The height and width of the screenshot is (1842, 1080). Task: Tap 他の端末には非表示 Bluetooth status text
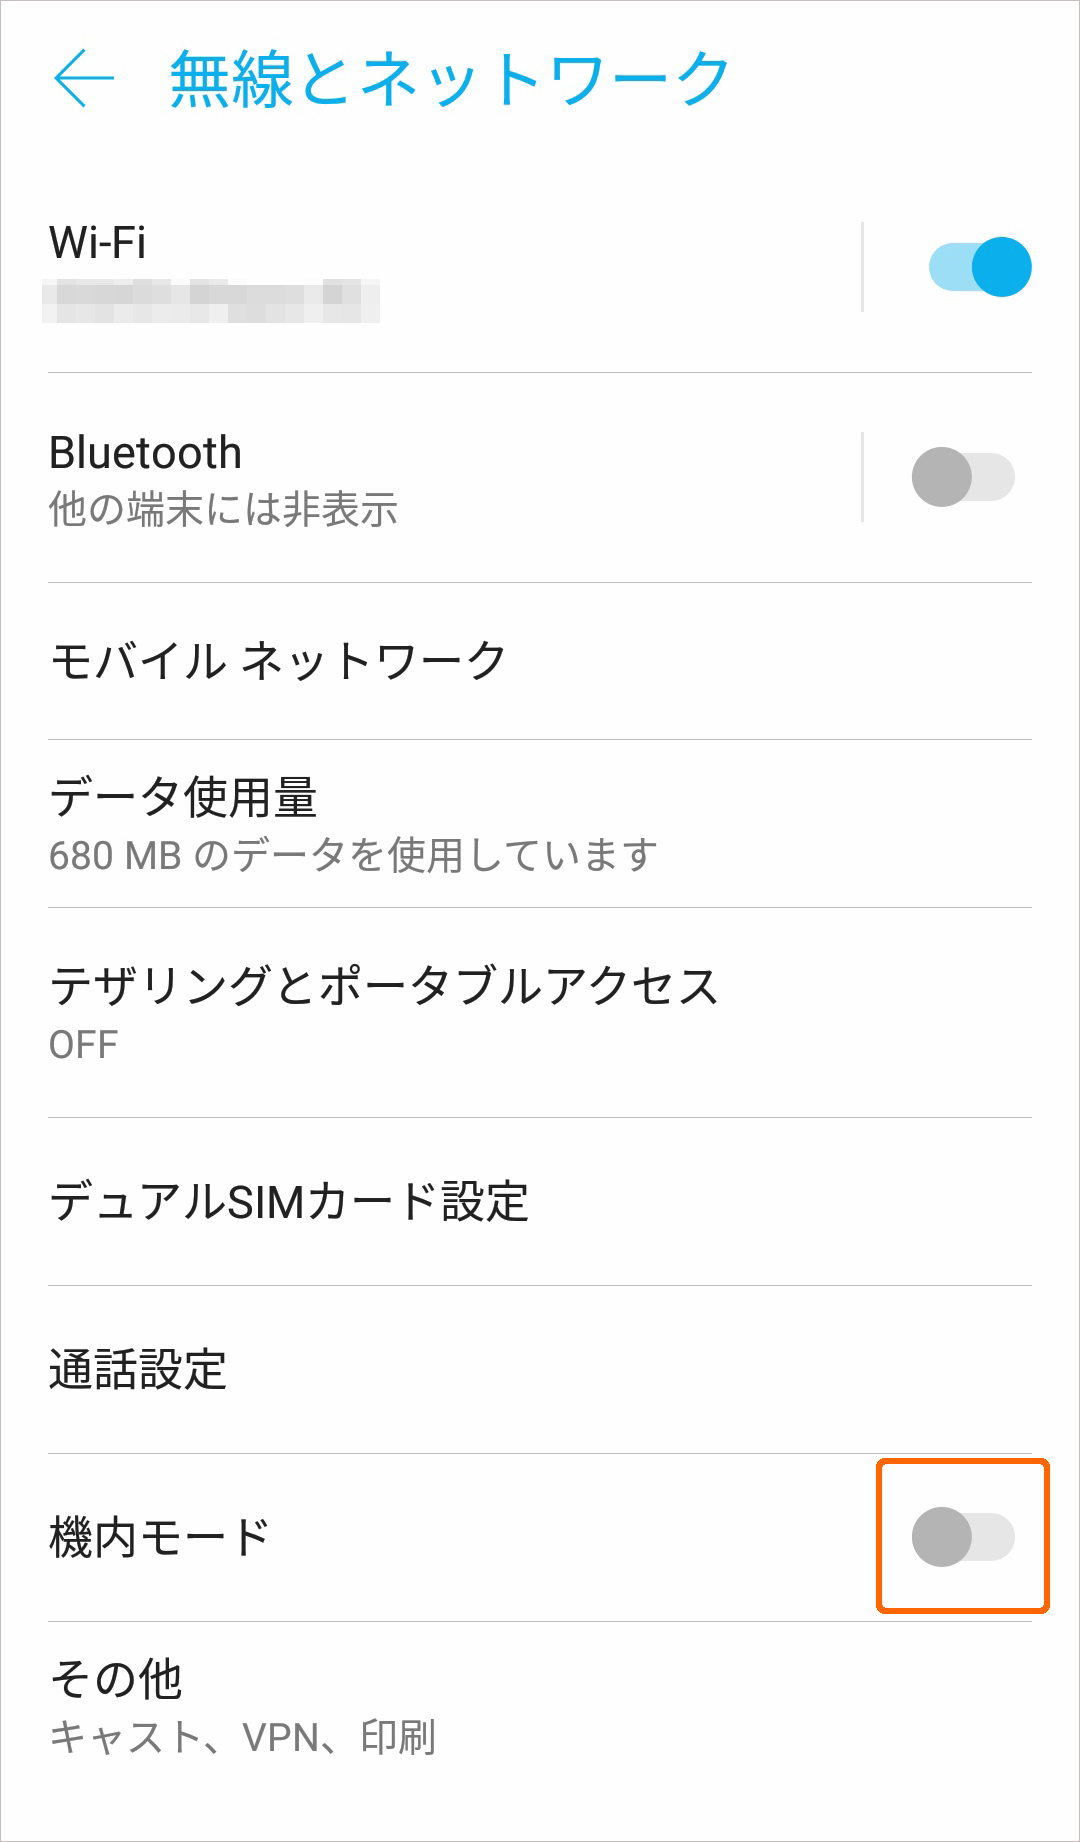click(x=223, y=509)
